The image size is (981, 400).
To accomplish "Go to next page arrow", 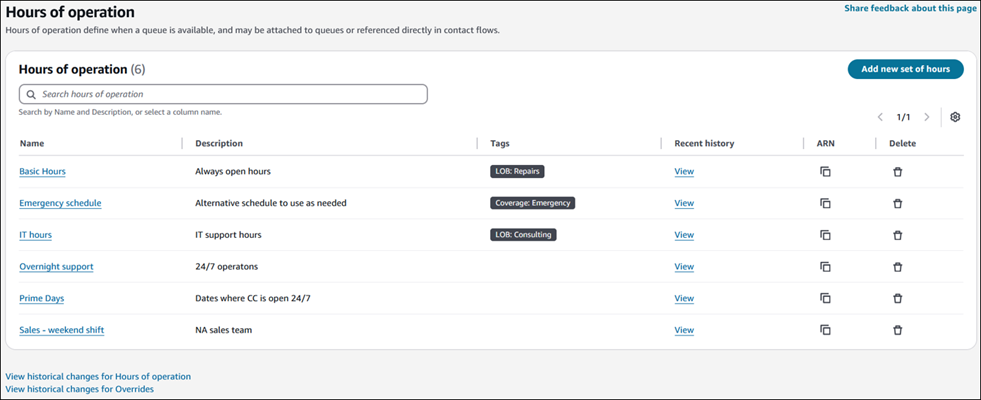I will point(927,117).
